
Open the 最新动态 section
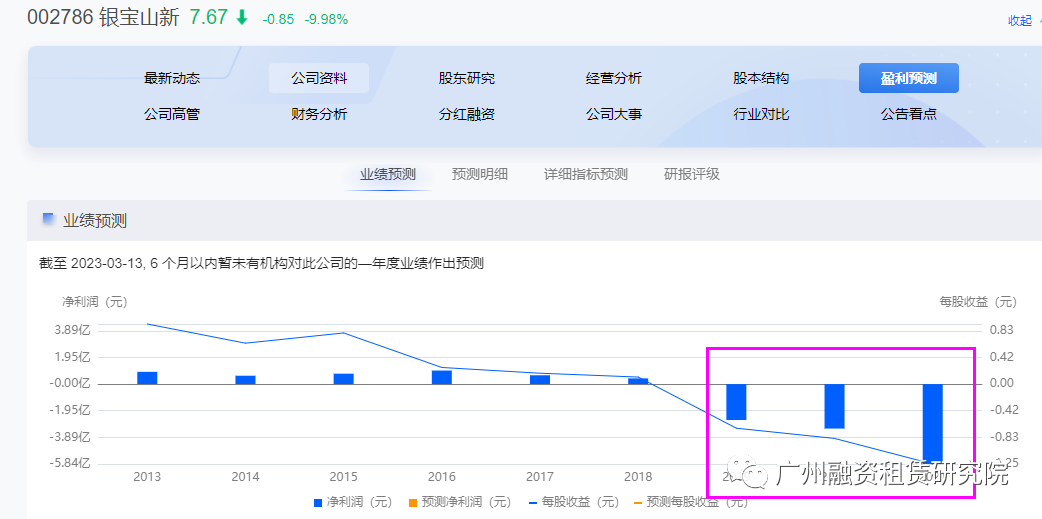click(x=171, y=78)
